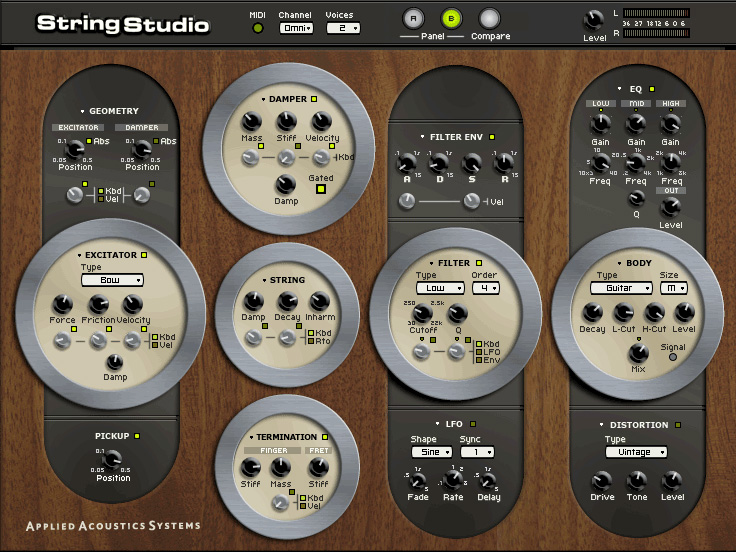Click the EQ Mid Freq knob
The image size is (736, 552).
coord(636,163)
